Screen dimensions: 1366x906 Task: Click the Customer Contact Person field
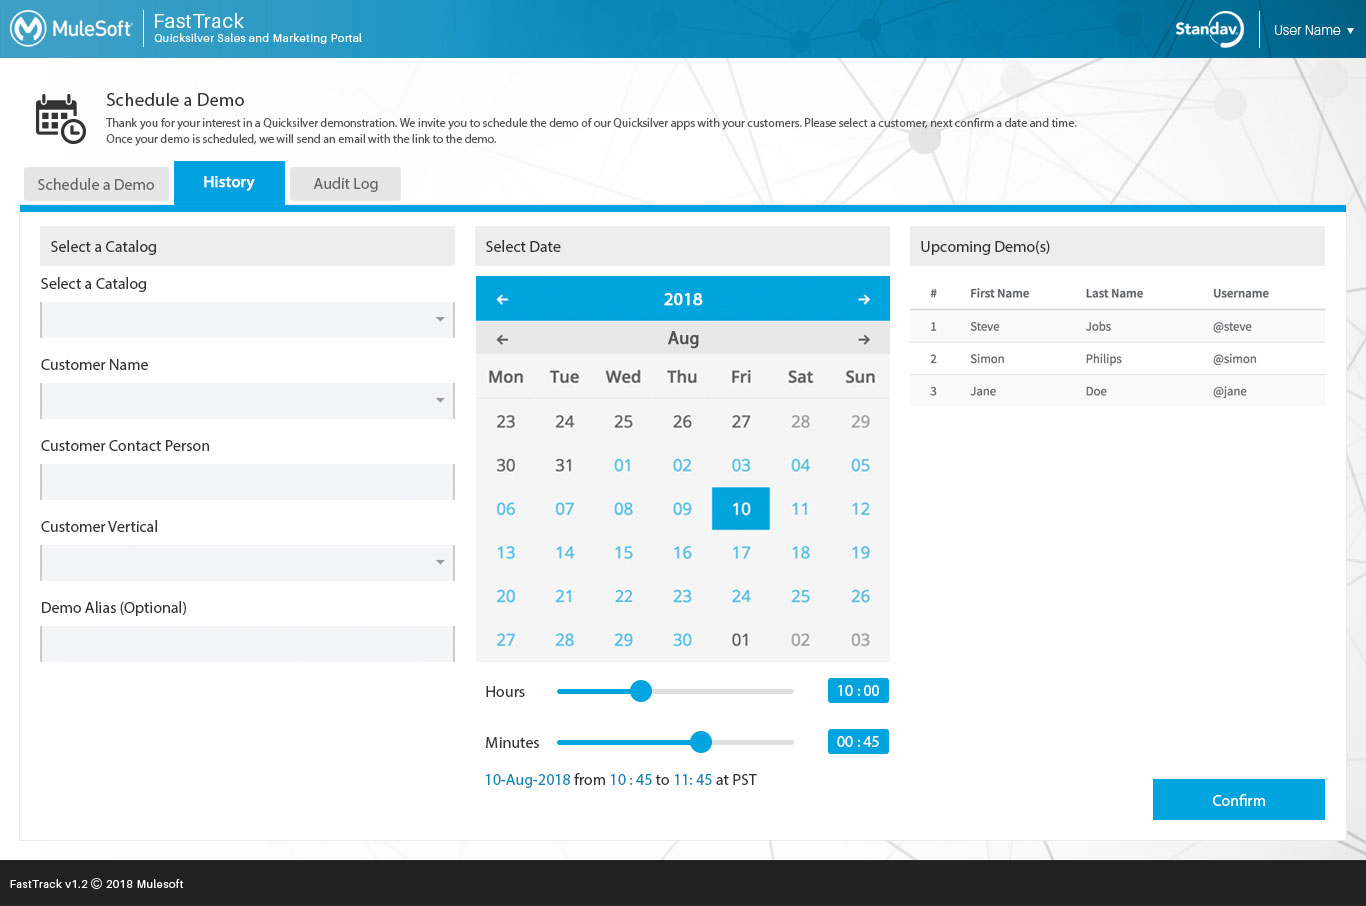click(247, 482)
